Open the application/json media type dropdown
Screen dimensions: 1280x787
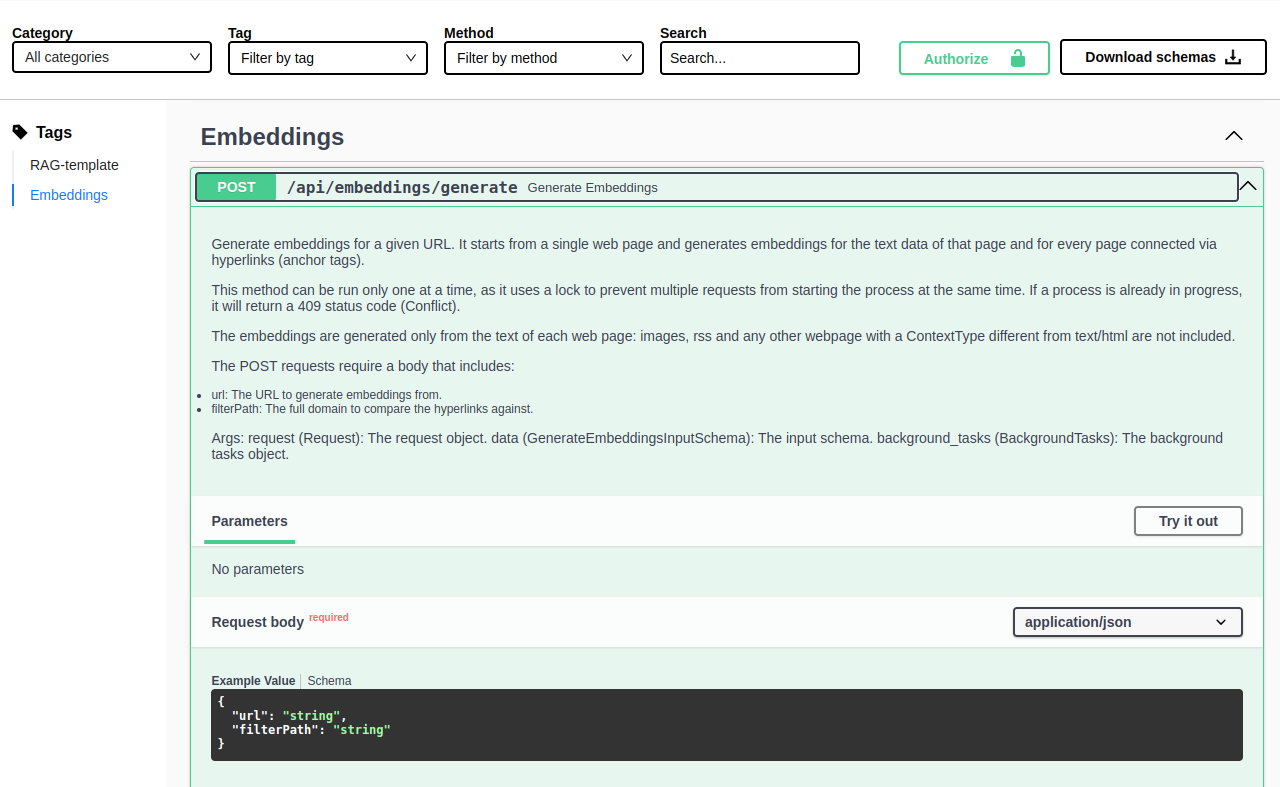1127,622
